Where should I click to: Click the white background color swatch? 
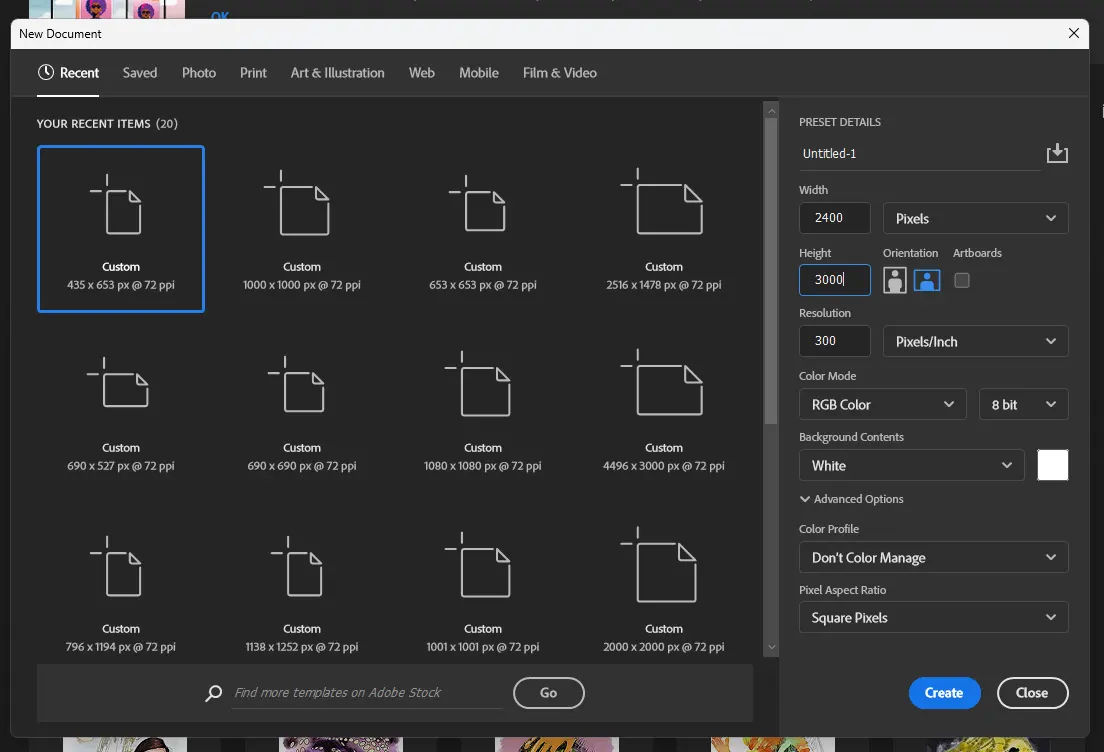pyautogui.click(x=1052, y=465)
